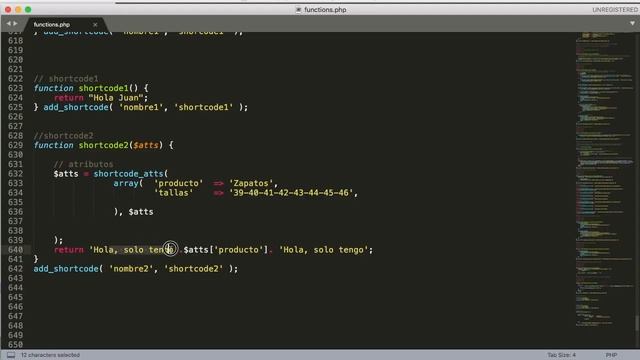The image size is (640, 360).
Task: Click line number 629 in gutter
Action: click(x=16, y=145)
